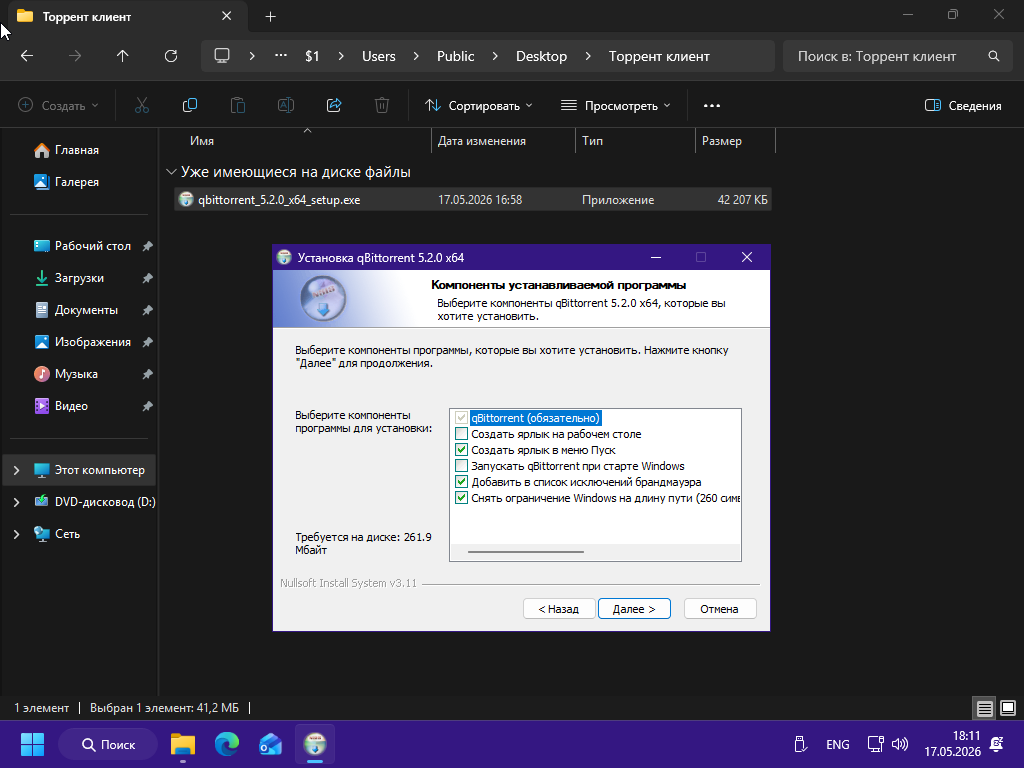Refresh the current folder view
Screen dimensions: 1024x768
point(171,56)
